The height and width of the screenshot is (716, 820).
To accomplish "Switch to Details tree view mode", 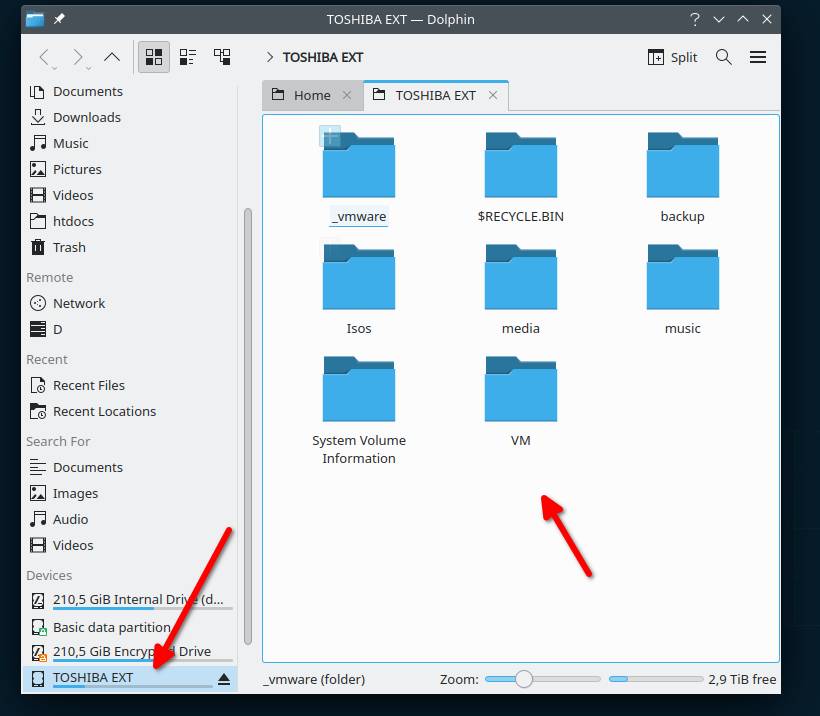I will coord(222,57).
